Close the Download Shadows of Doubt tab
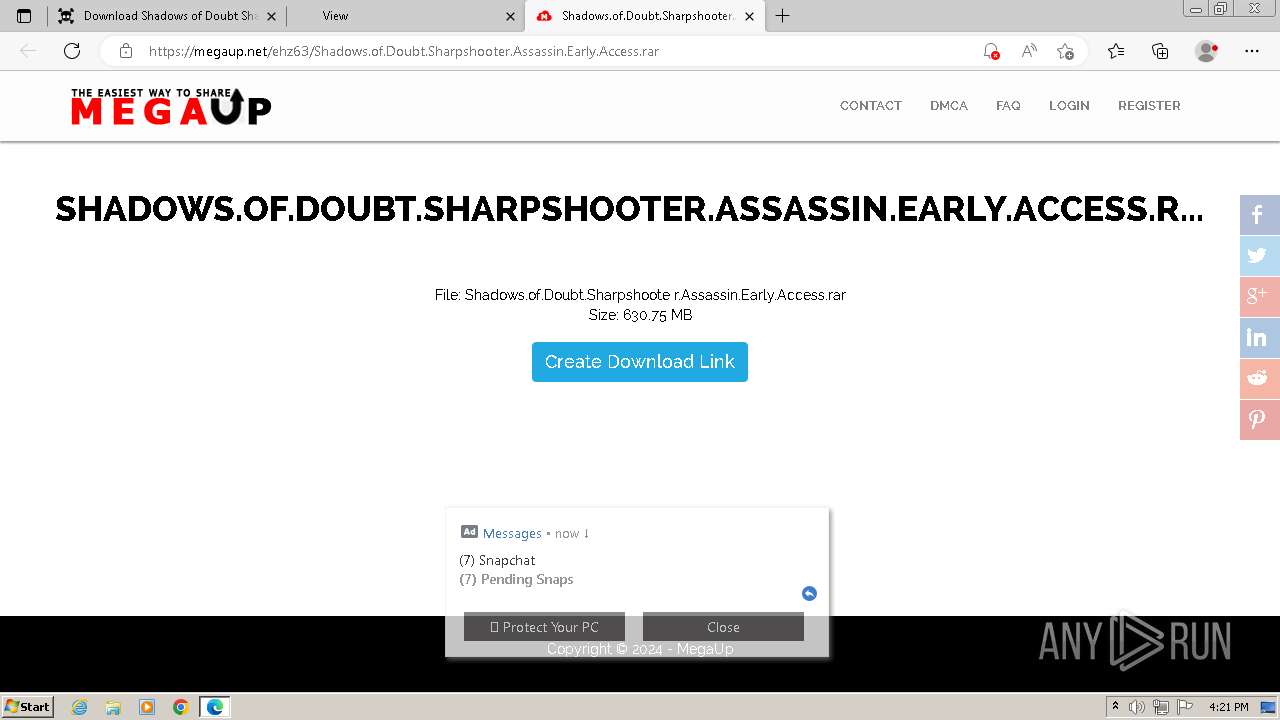Image resolution: width=1280 pixels, height=720 pixels. click(x=271, y=16)
